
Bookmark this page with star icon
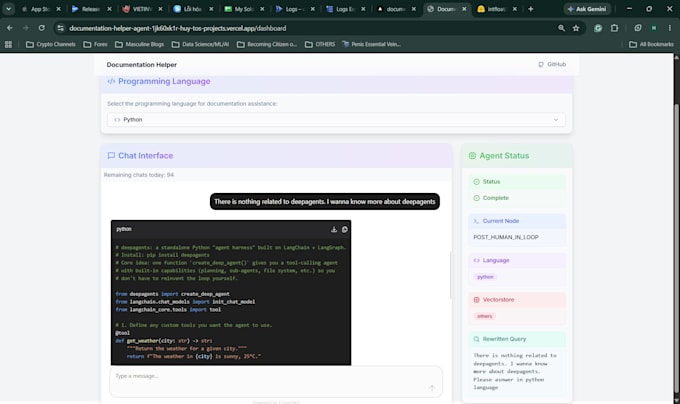click(x=576, y=28)
